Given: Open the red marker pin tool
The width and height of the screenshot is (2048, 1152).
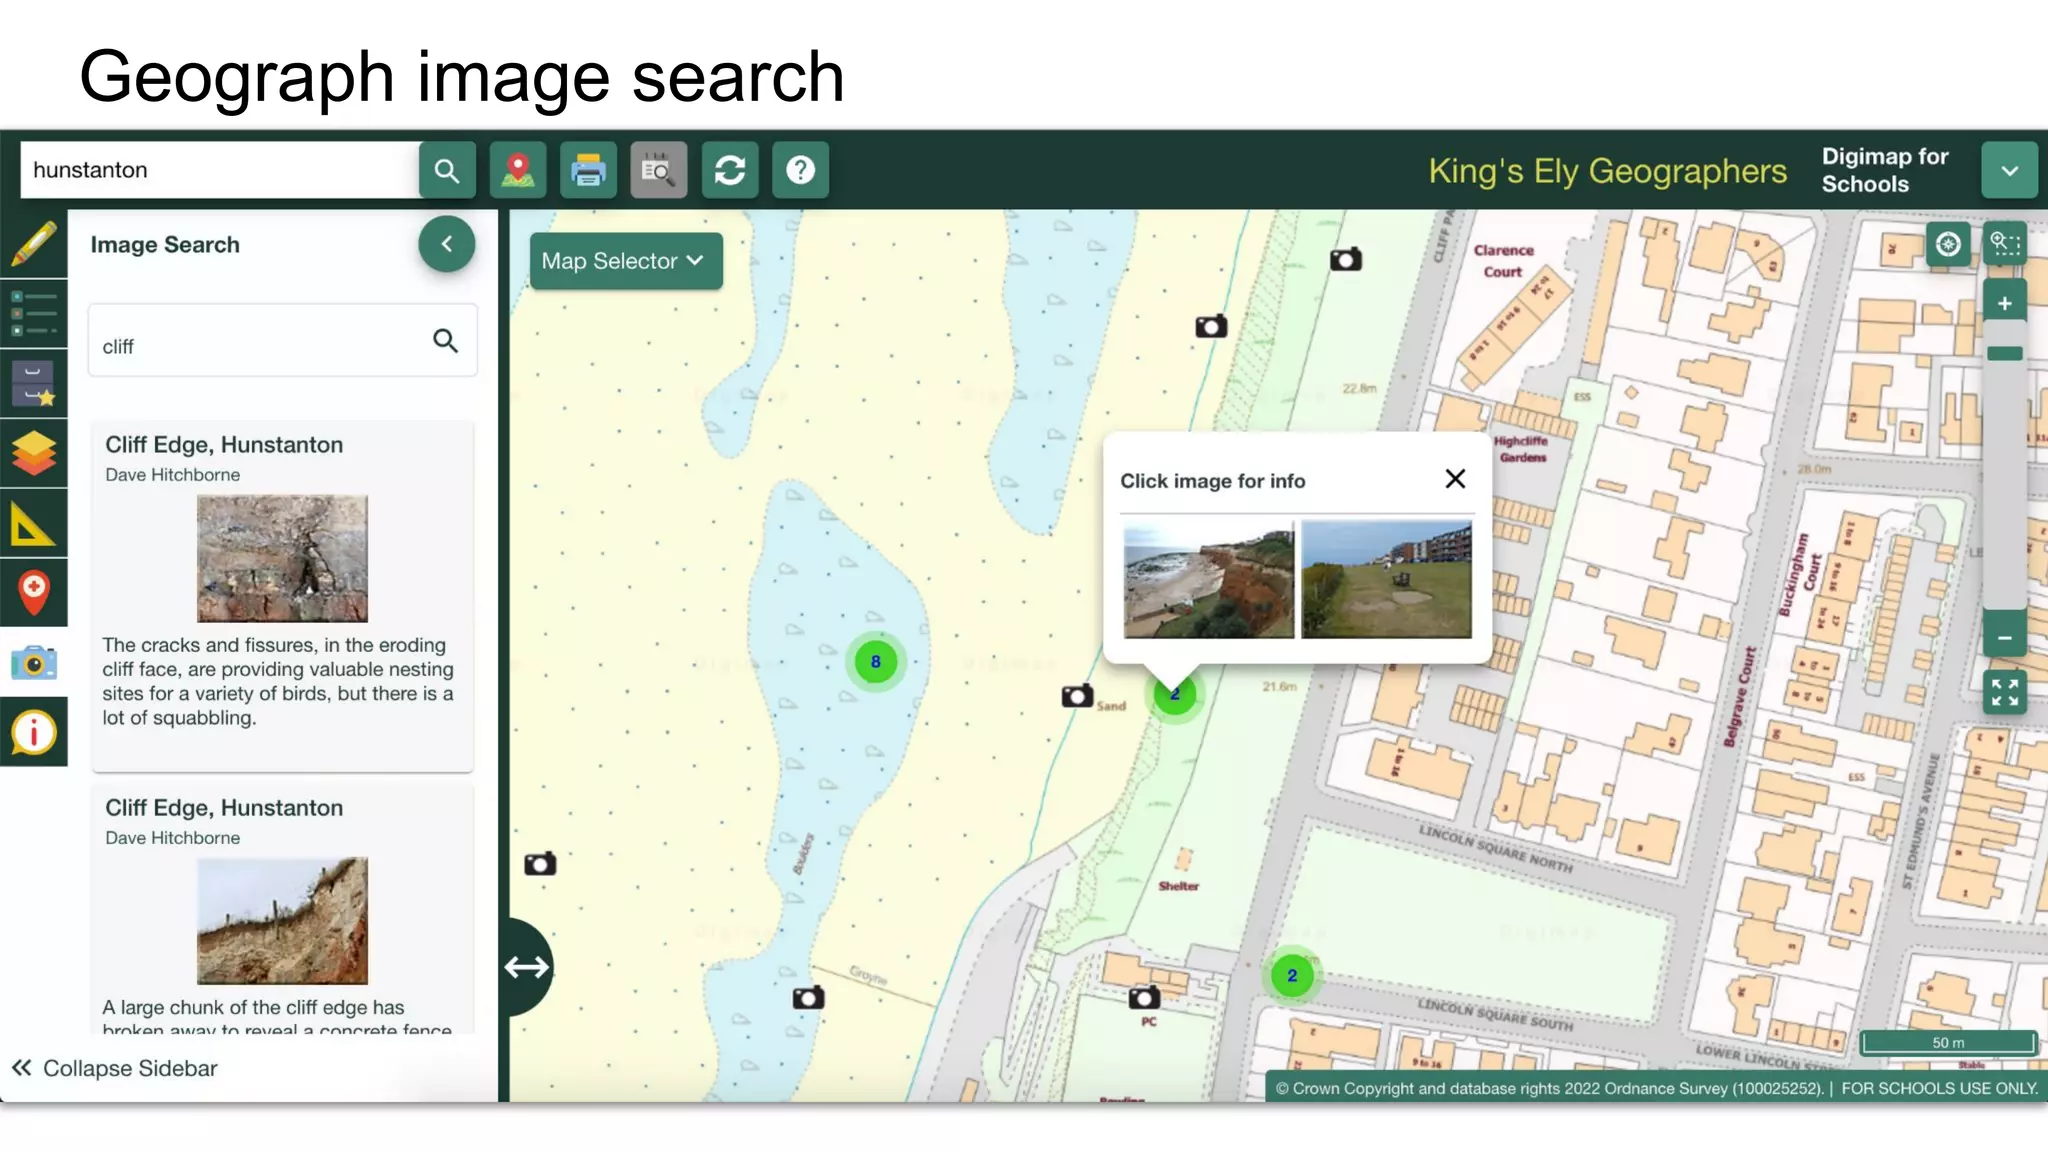Looking at the screenshot, I should [x=34, y=592].
